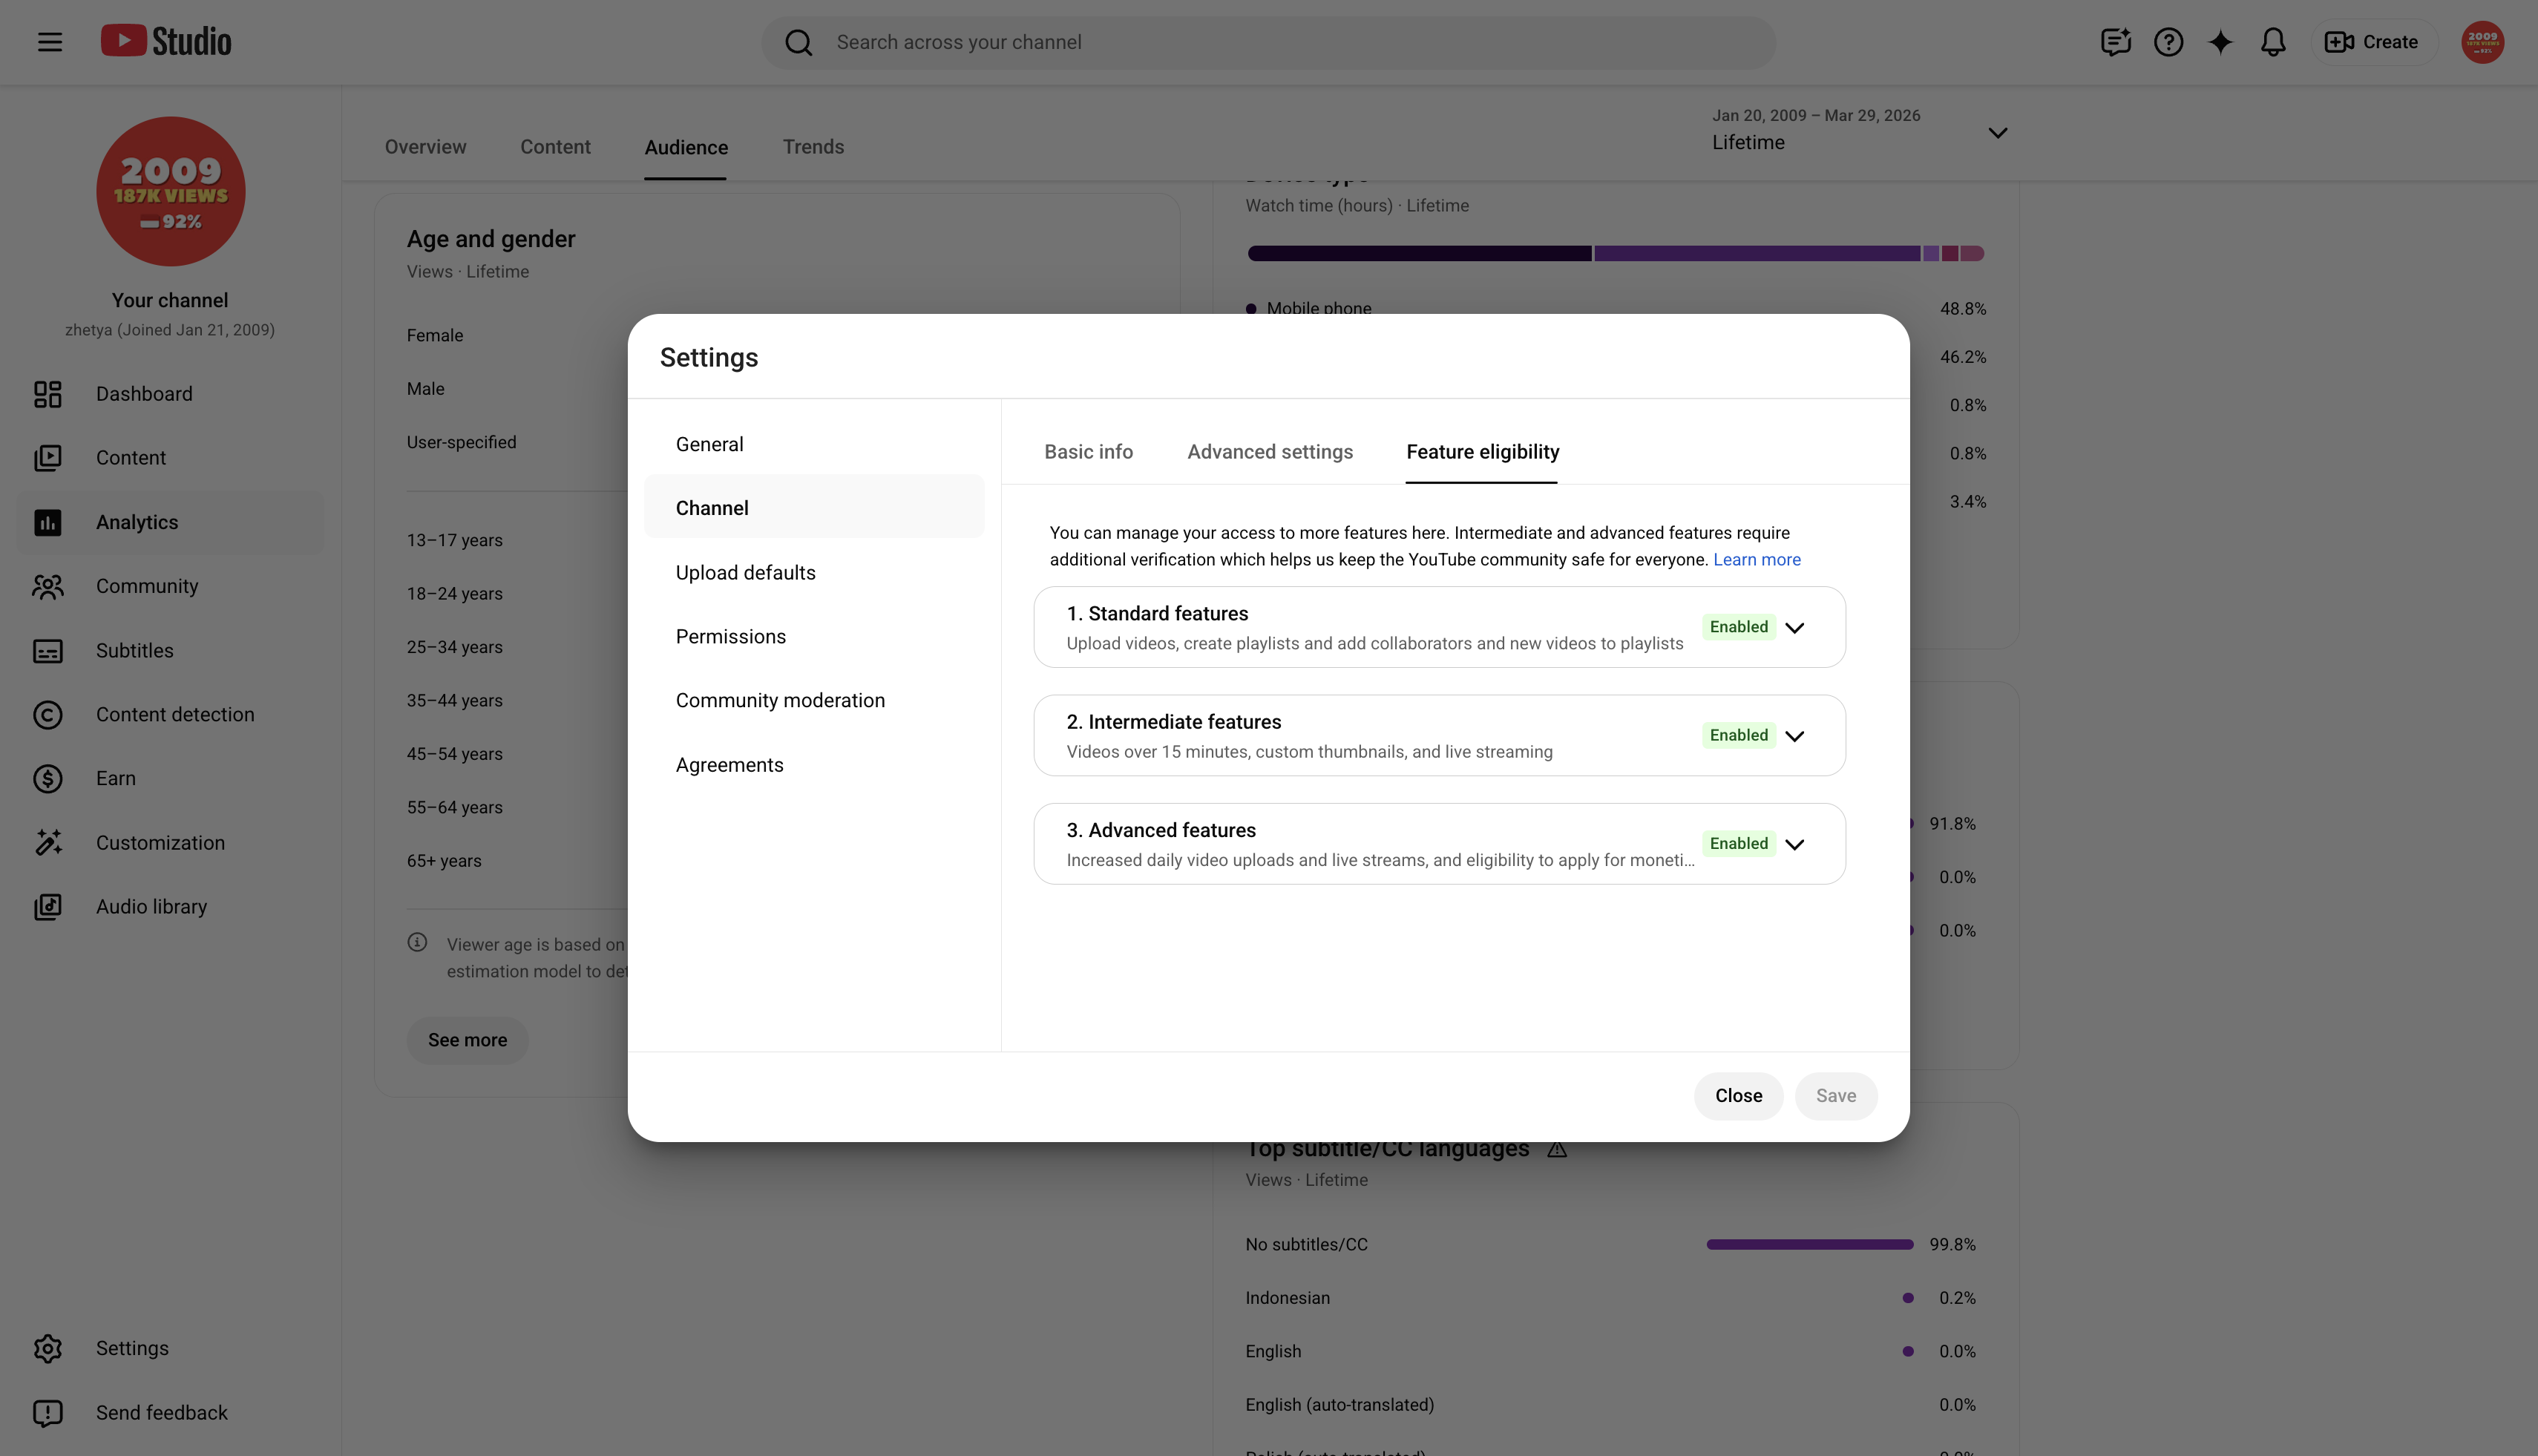Open the Help question mark icon

point(2168,42)
